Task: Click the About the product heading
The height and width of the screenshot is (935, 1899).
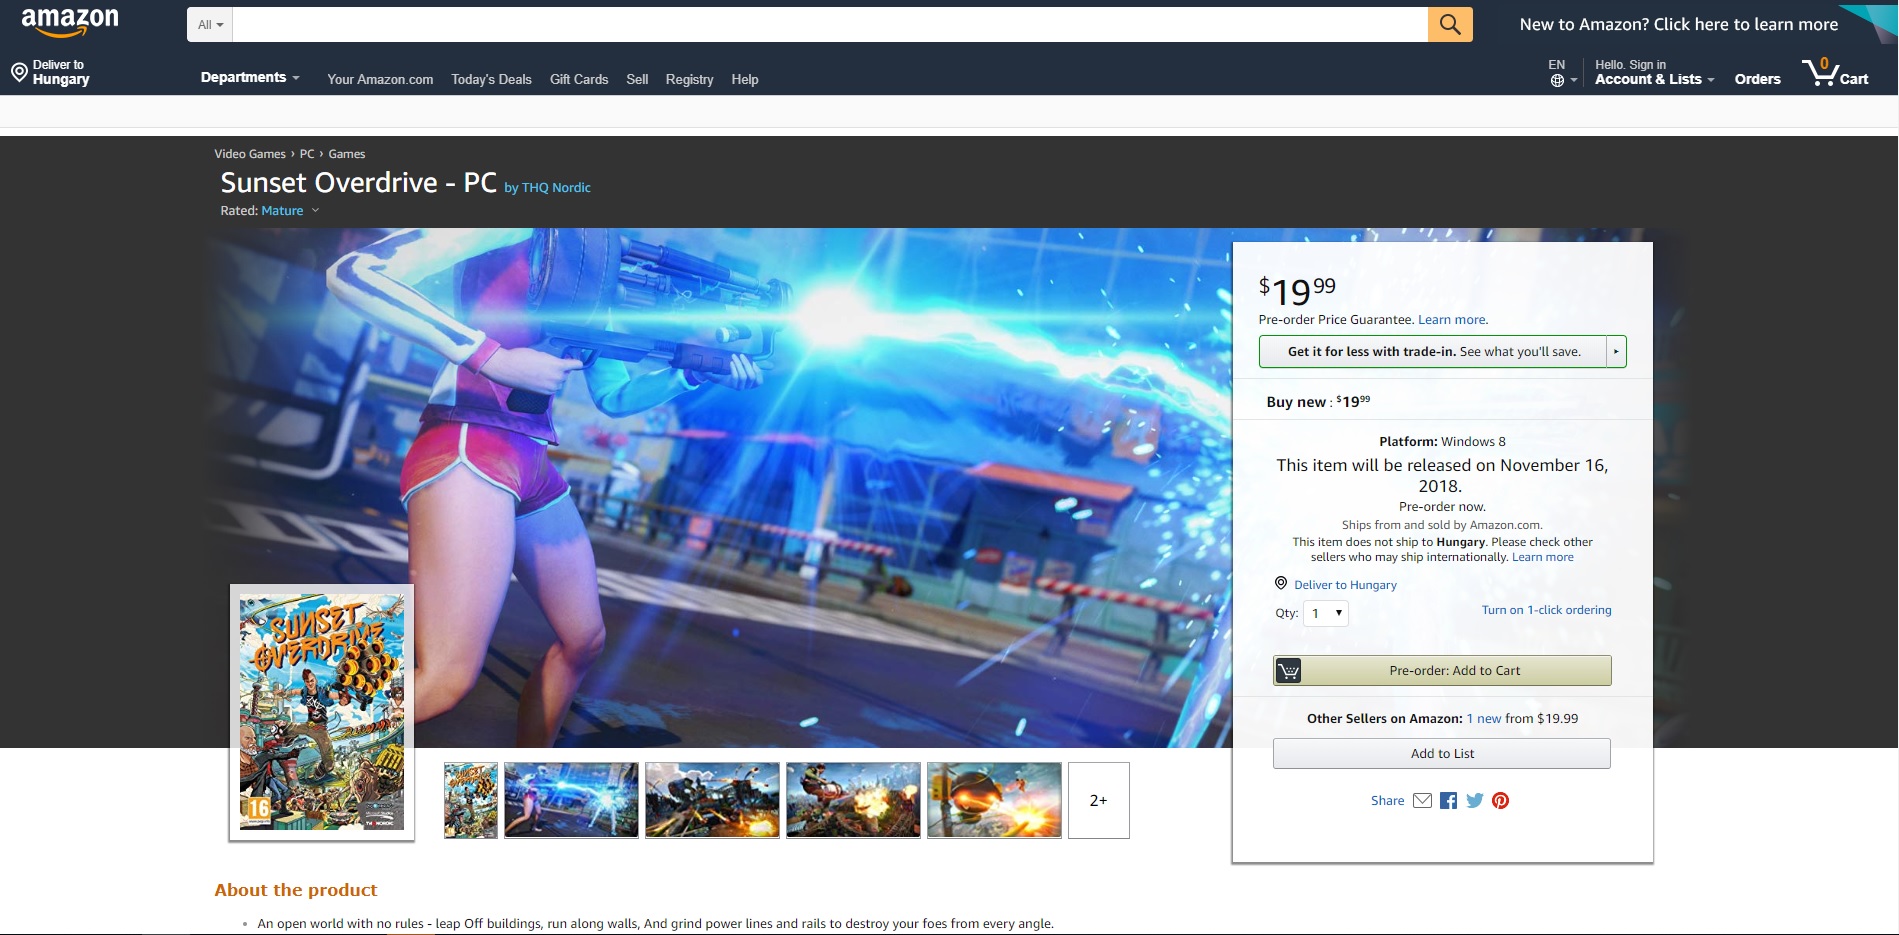Action: coord(296,890)
